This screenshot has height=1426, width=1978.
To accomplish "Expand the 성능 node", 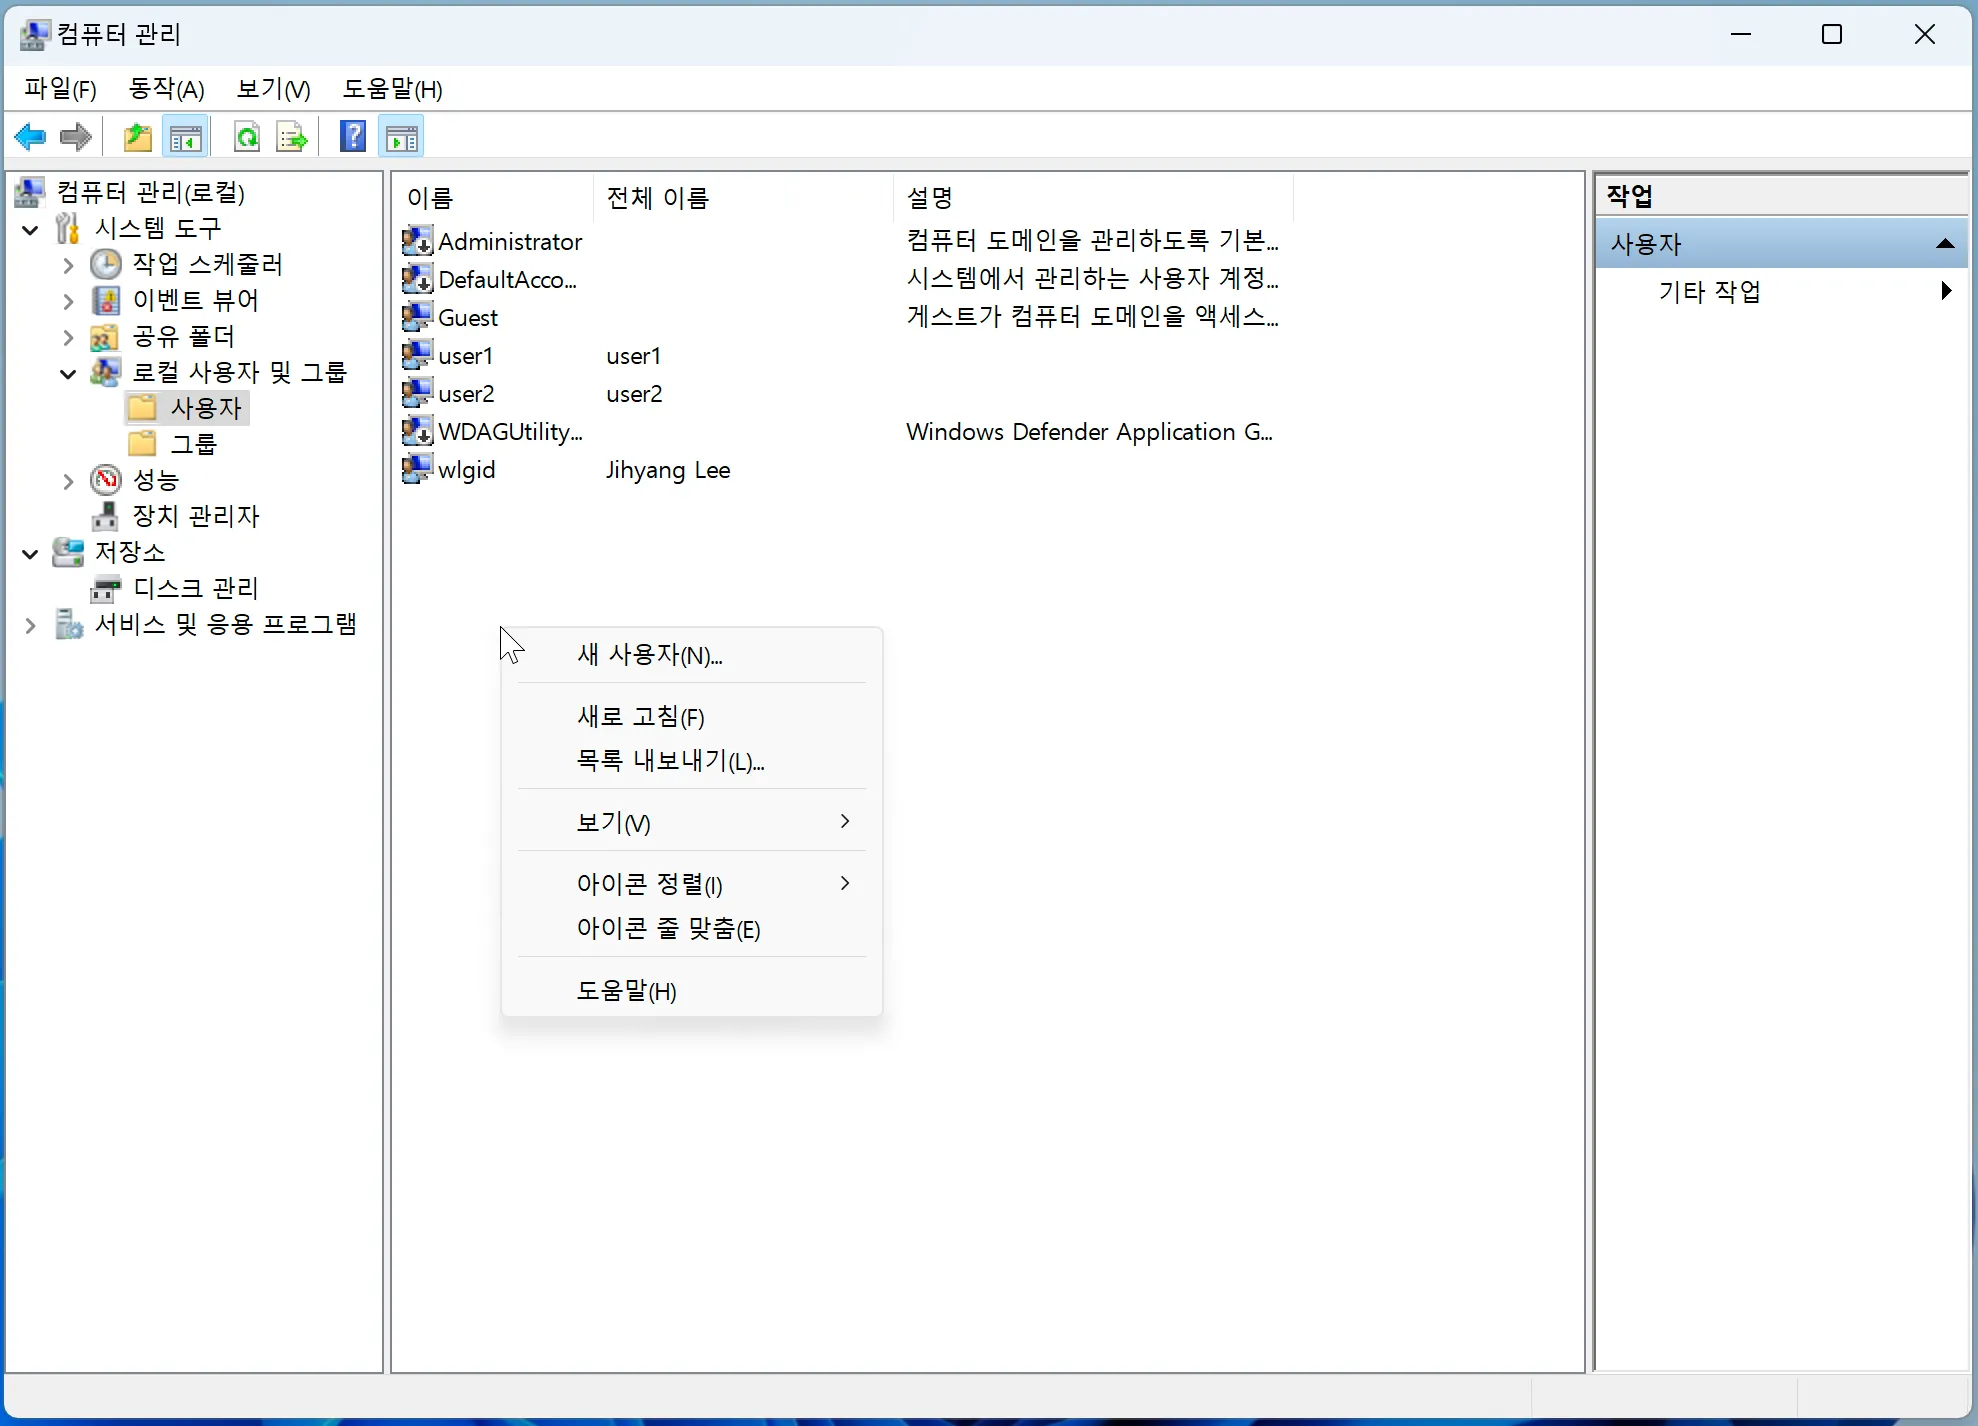I will coord(68,481).
